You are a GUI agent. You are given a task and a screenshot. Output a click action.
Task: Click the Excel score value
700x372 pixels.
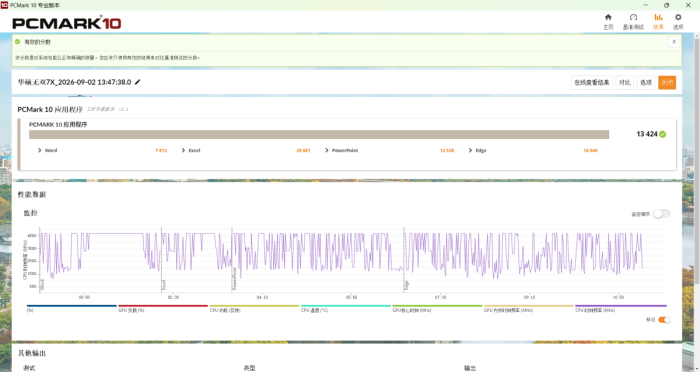(x=303, y=150)
